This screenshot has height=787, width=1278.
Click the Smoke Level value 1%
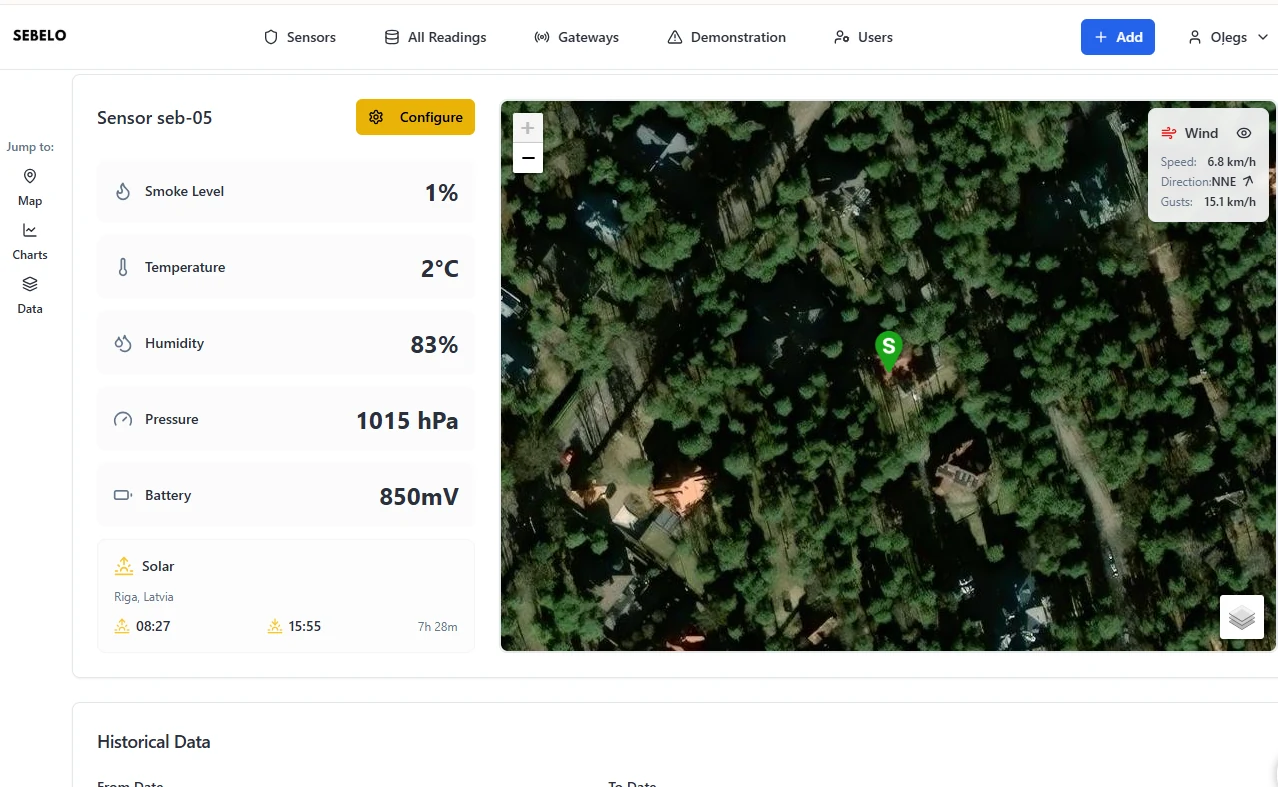[x=441, y=192]
